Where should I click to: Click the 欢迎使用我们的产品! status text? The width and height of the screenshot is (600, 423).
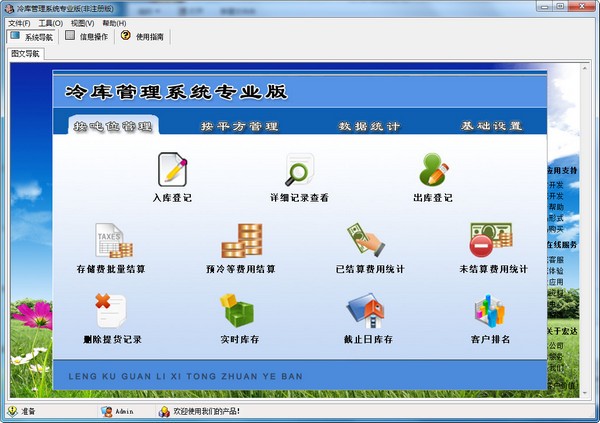click(x=207, y=411)
